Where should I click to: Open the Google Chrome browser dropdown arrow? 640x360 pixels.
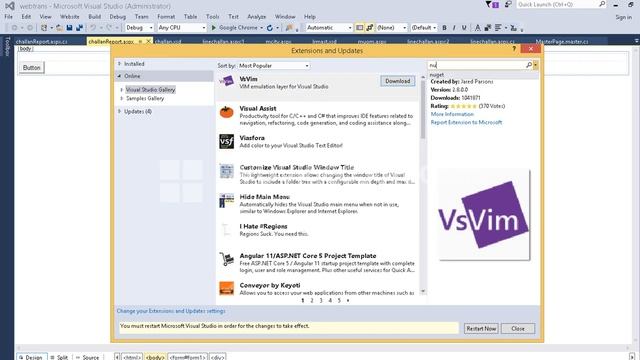[x=262, y=28]
